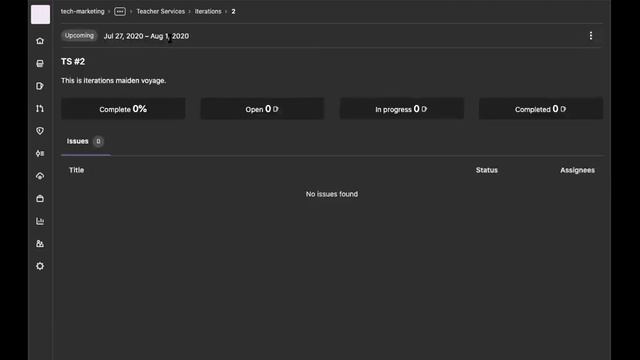Click the Assignees column header
Image resolution: width=640 pixels, height=360 pixels.
point(577,170)
